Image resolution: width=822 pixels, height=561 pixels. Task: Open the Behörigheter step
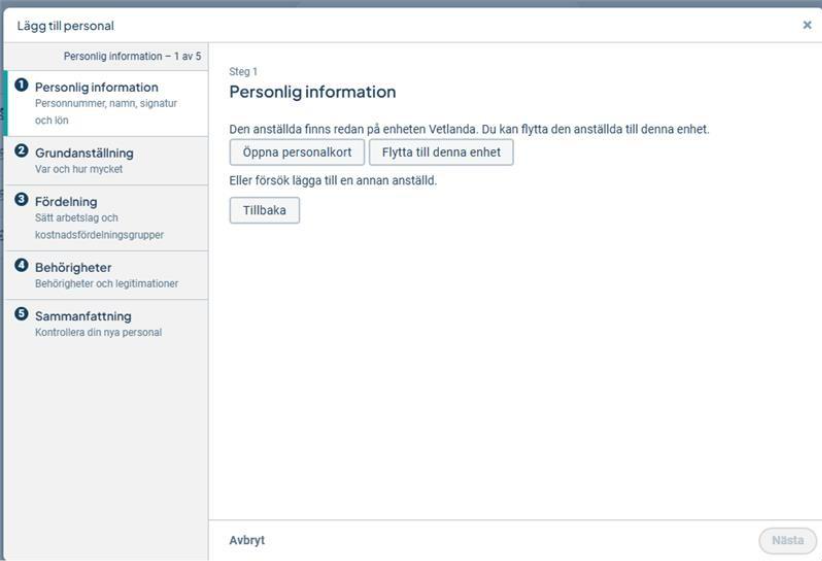73,267
